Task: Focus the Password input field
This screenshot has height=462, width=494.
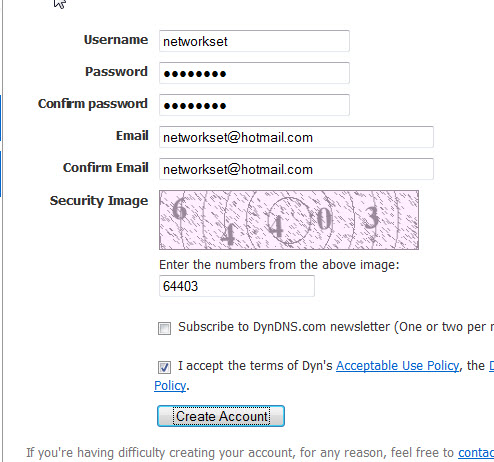Action: [x=254, y=73]
